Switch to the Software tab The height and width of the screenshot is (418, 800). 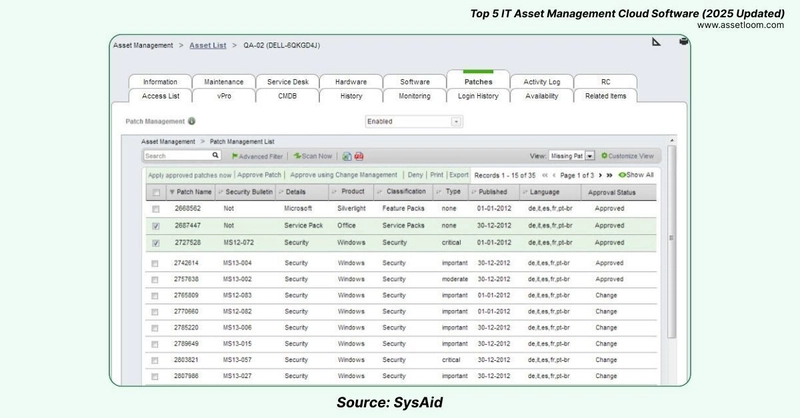point(415,82)
